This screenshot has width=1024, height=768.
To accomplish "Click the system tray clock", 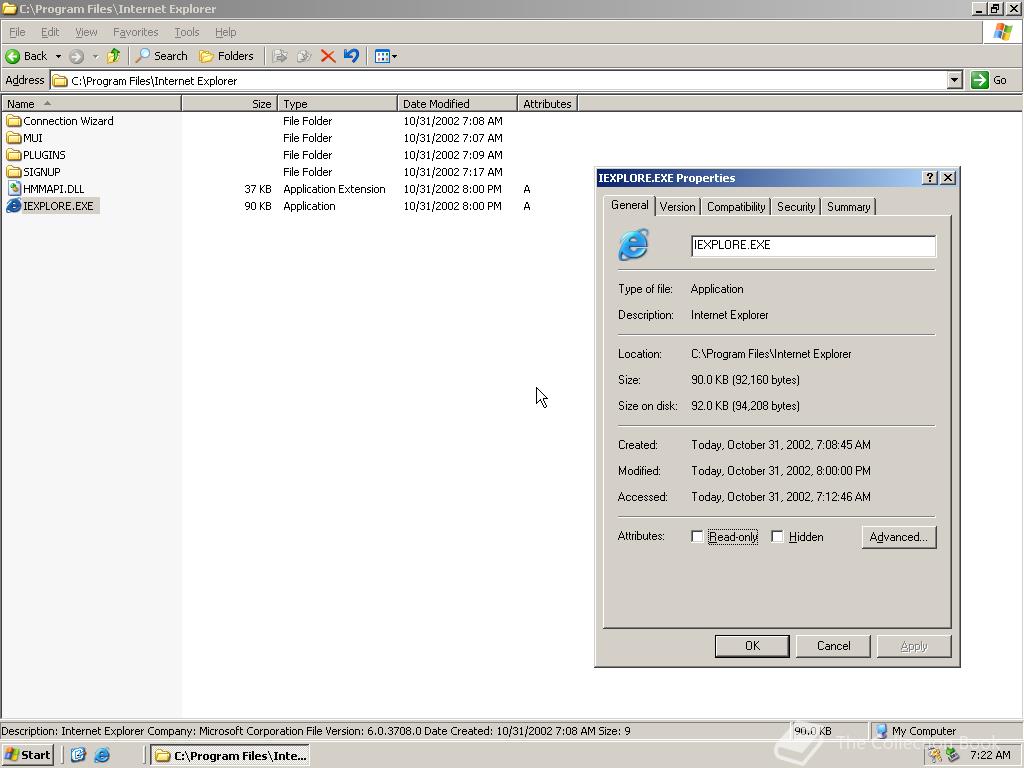I will point(990,755).
